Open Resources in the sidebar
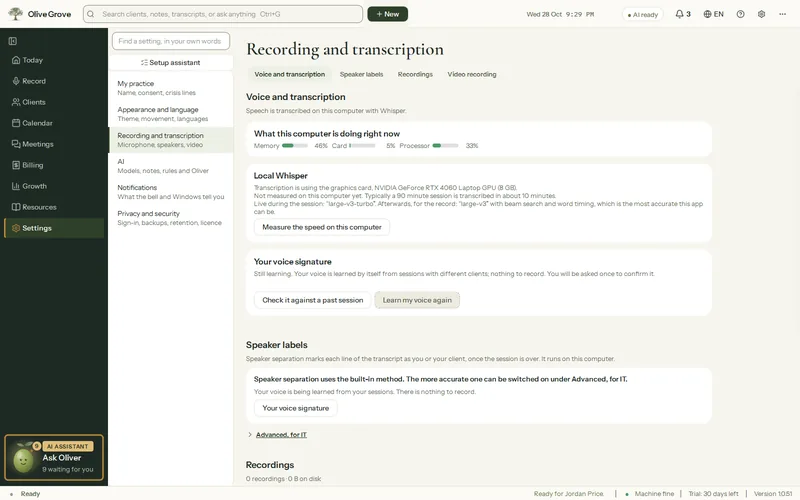Image resolution: width=800 pixels, height=500 pixels. (54, 207)
